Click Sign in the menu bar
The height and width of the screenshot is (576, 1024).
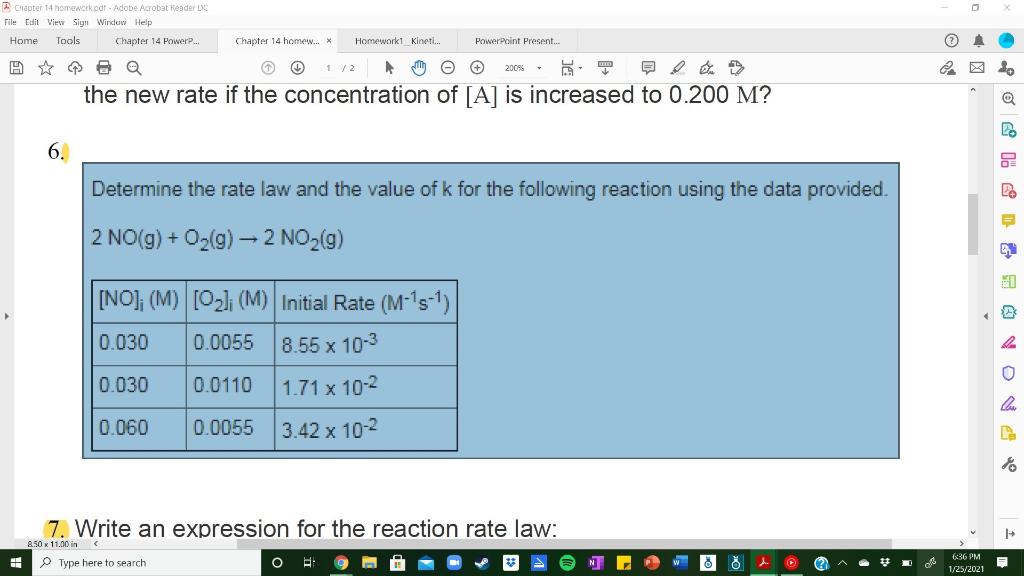tap(80, 22)
